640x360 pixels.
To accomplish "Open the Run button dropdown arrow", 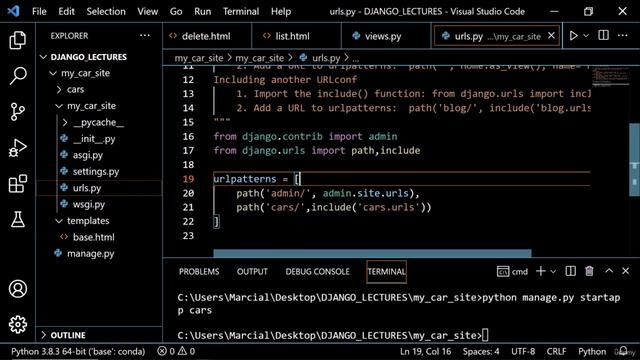I will 586,36.
